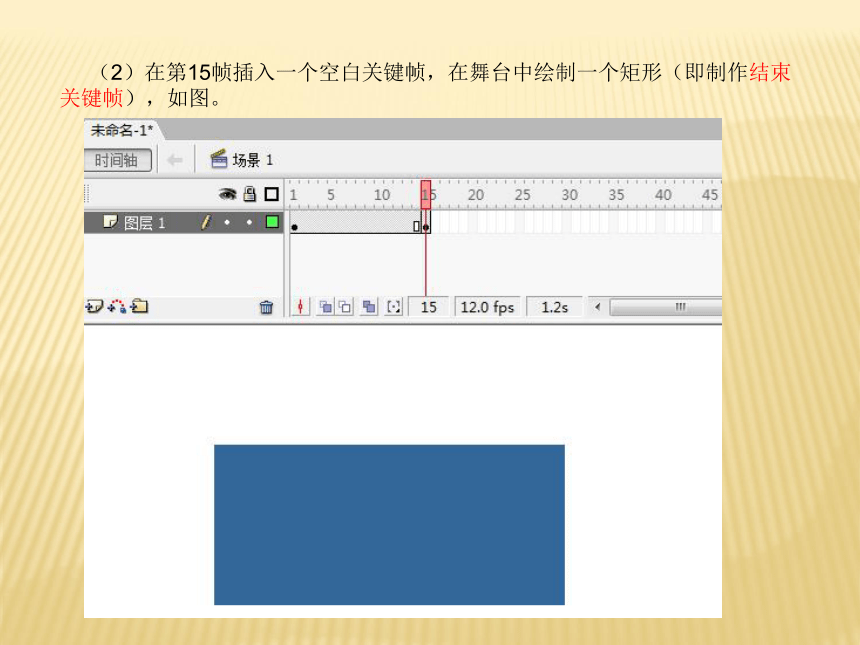Toggle outline view for all layers
Viewport: 860px width, 645px height.
point(271,194)
